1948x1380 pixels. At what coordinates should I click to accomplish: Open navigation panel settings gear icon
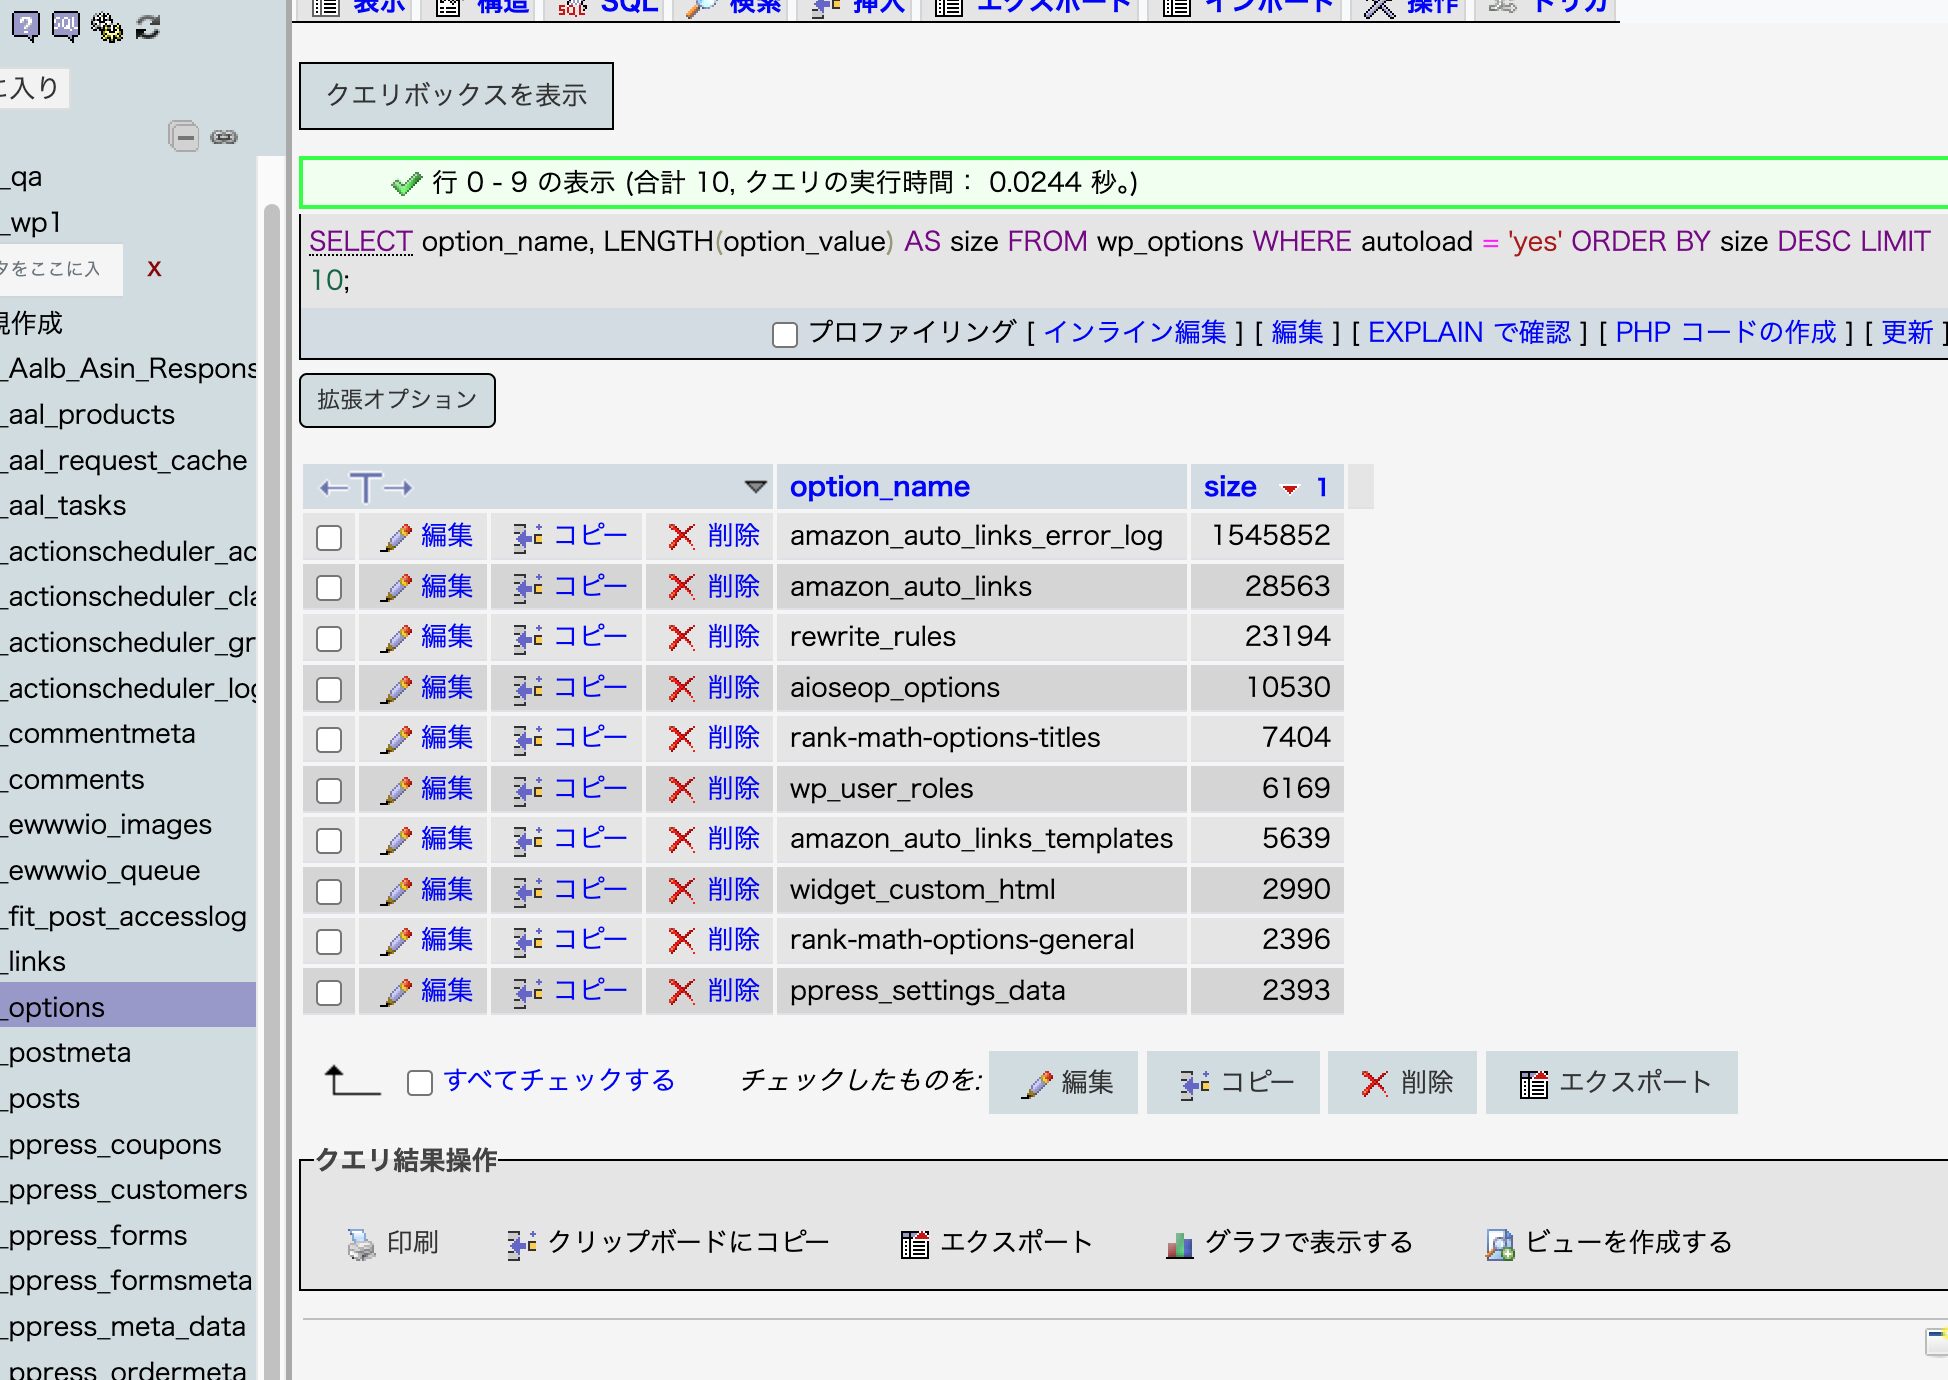coord(106,26)
